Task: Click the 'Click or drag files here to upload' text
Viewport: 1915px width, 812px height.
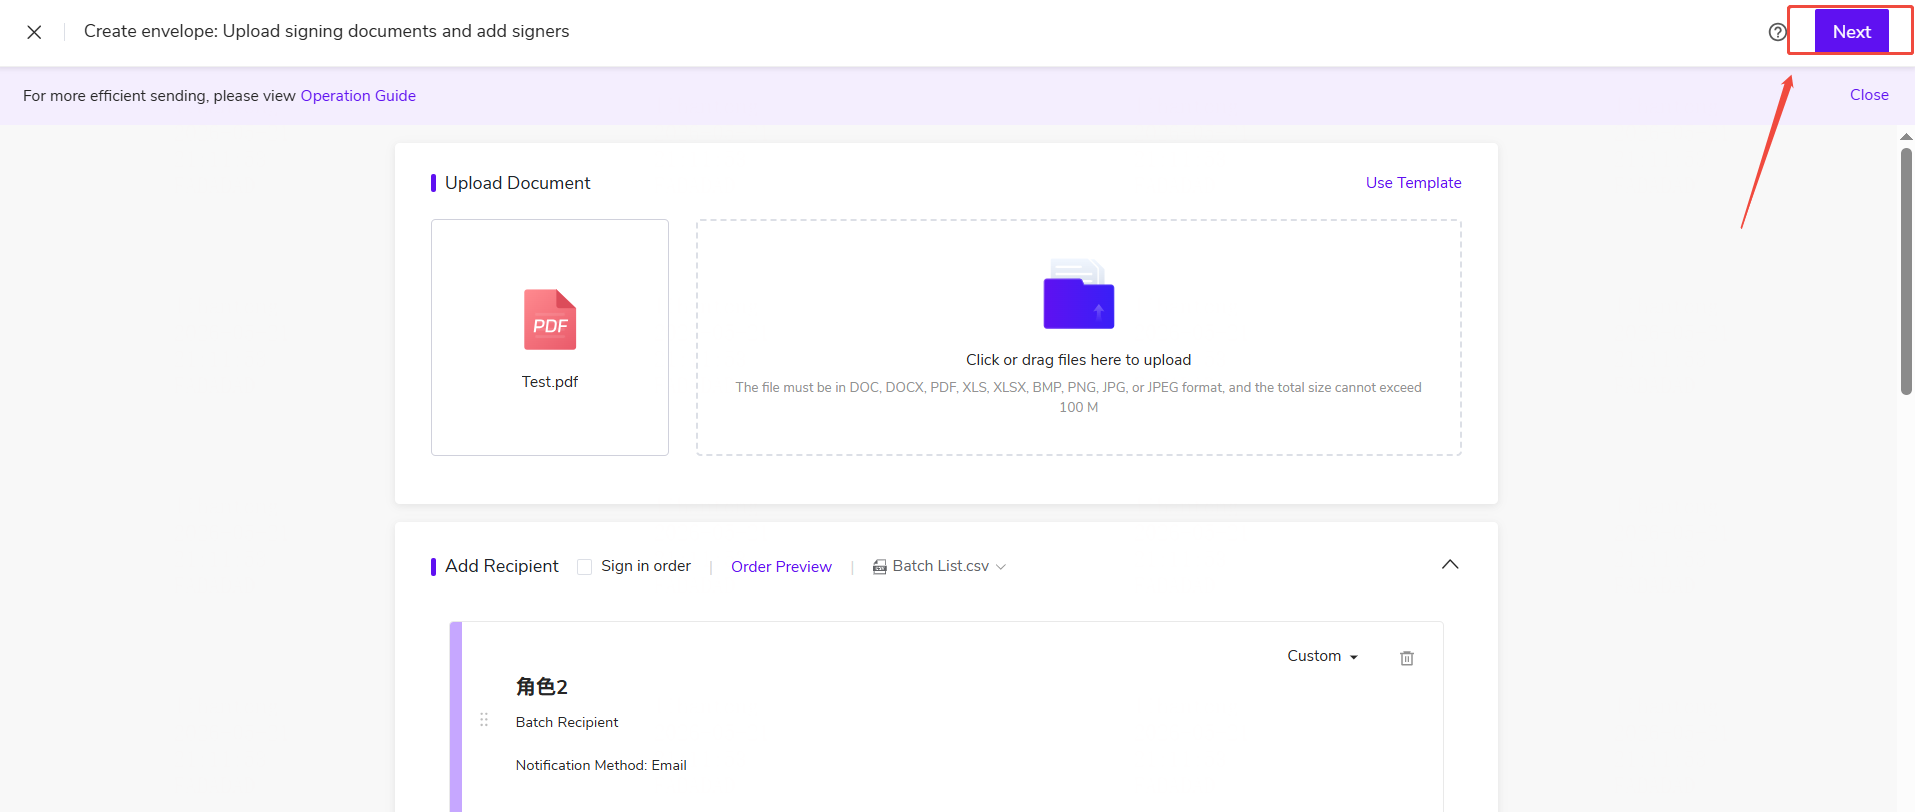Action: click(1079, 360)
